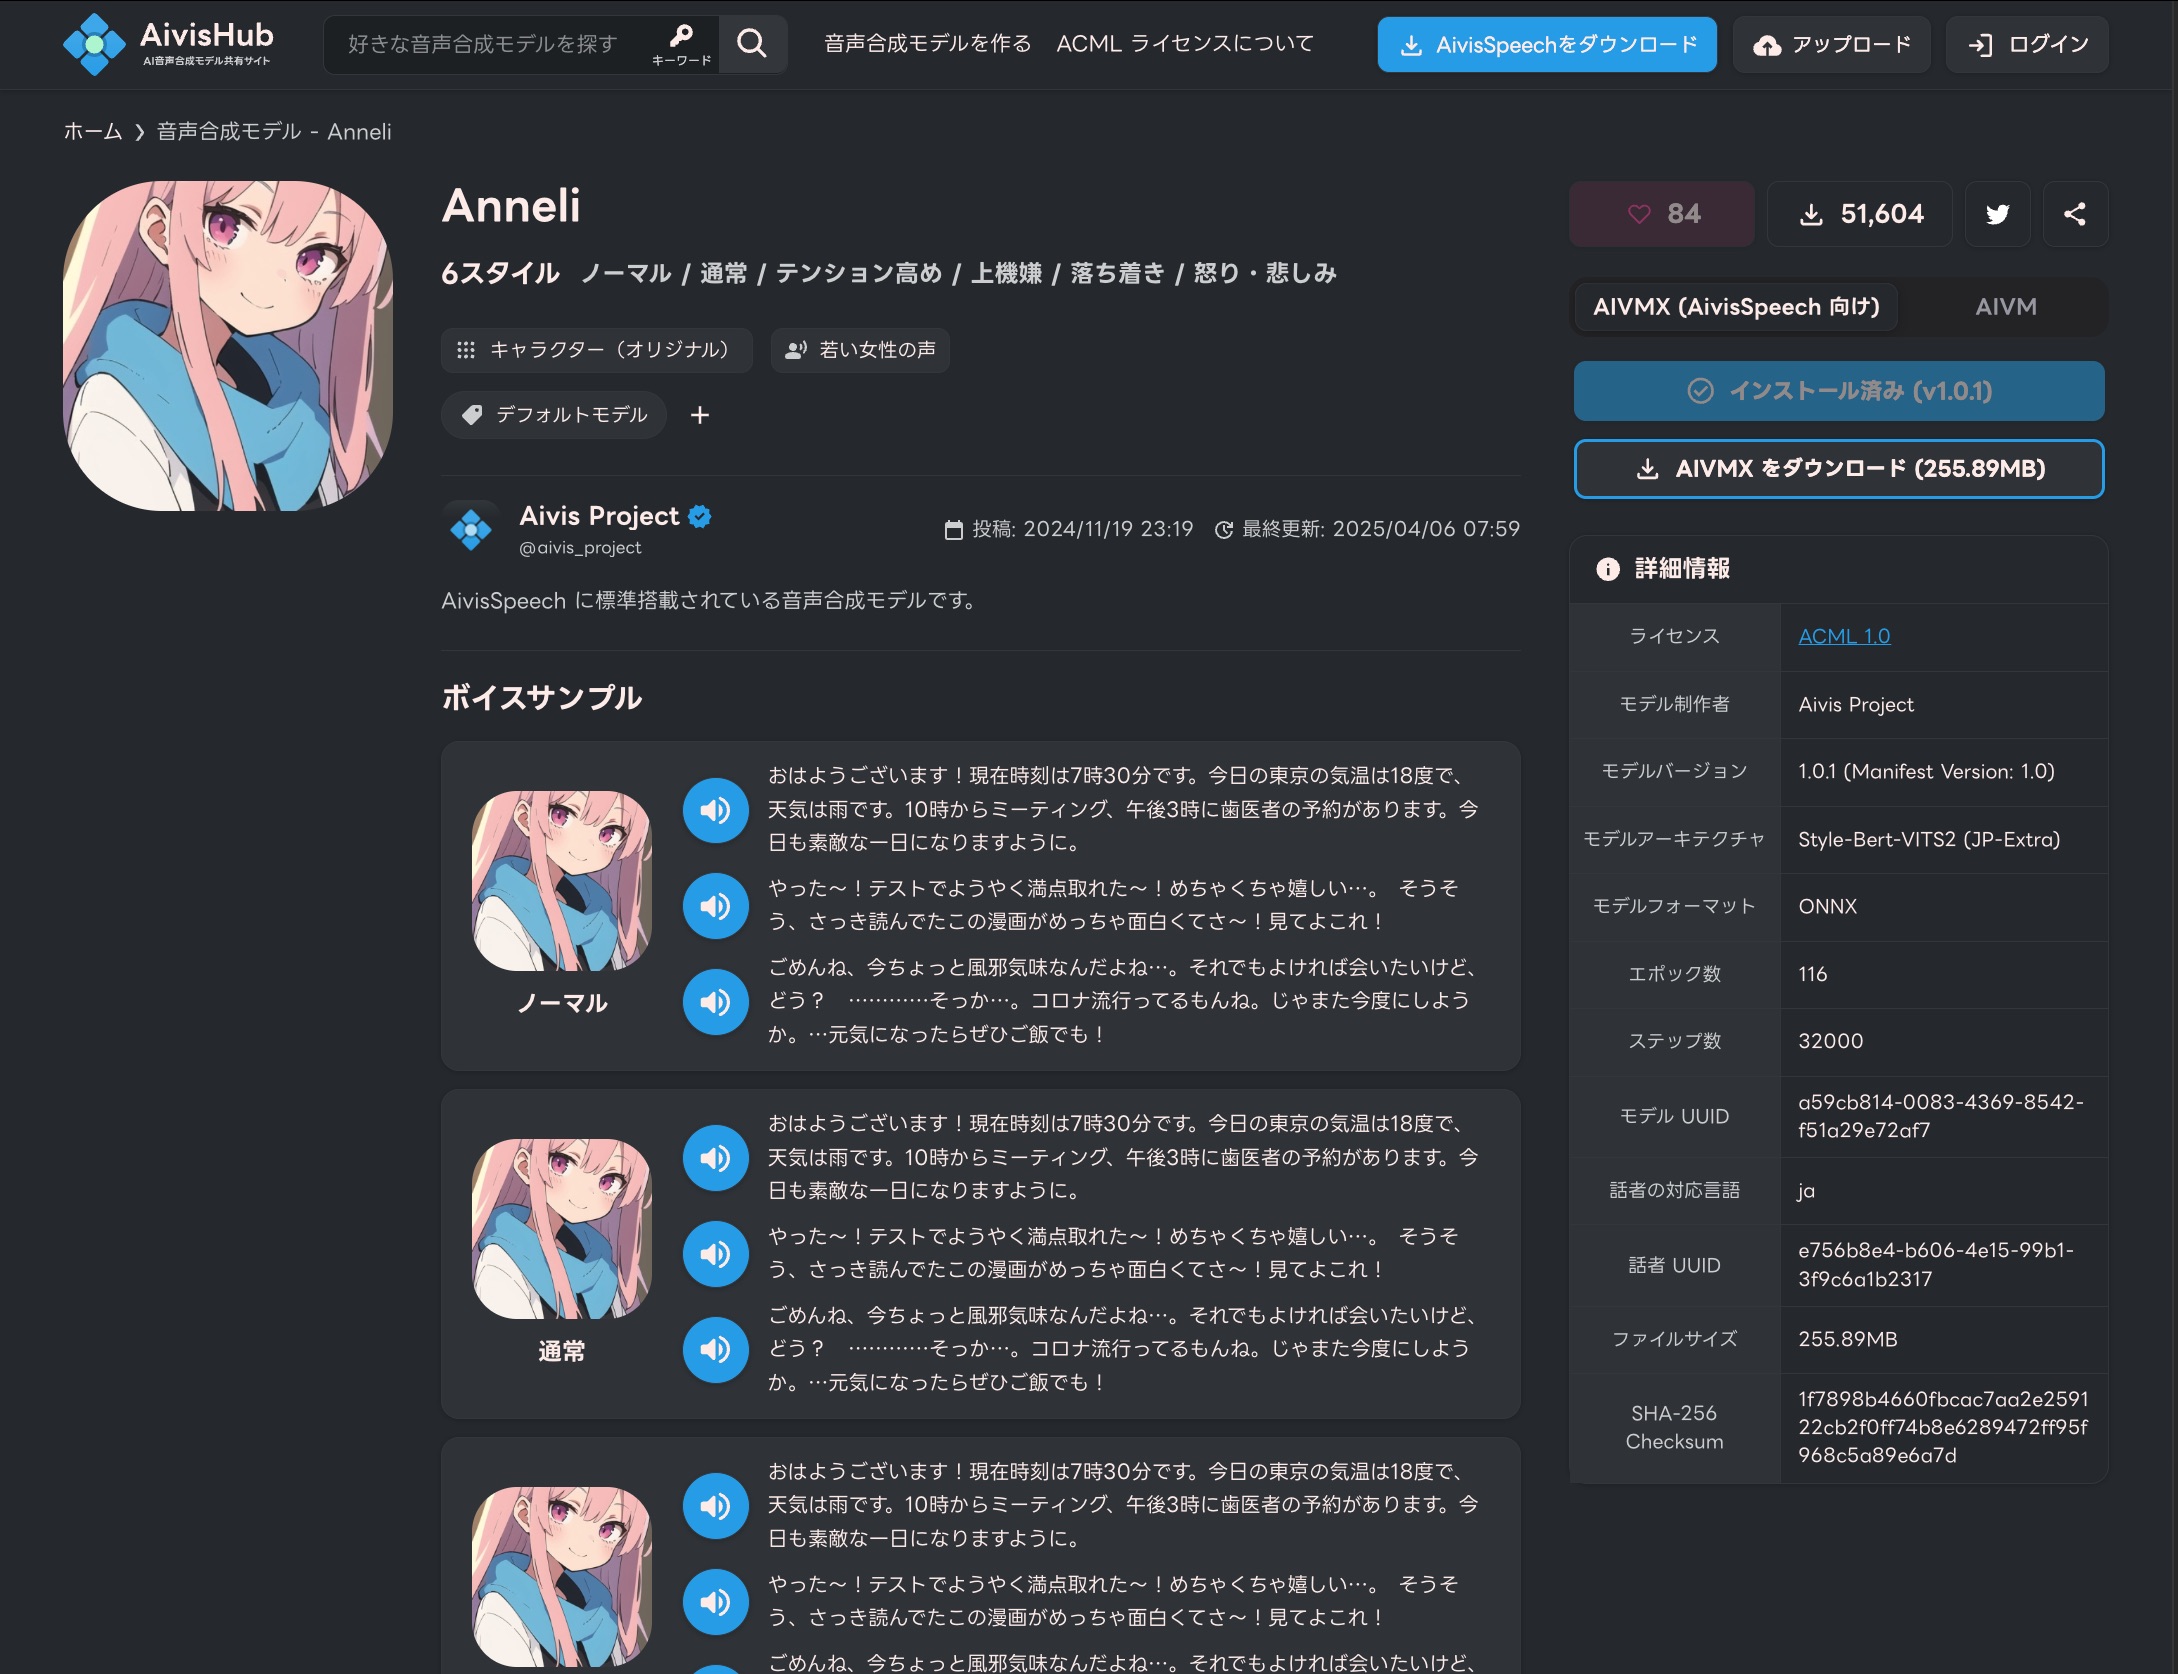The width and height of the screenshot is (2178, 1674).
Task: Click the 若い女性の声 tag
Action: [860, 350]
